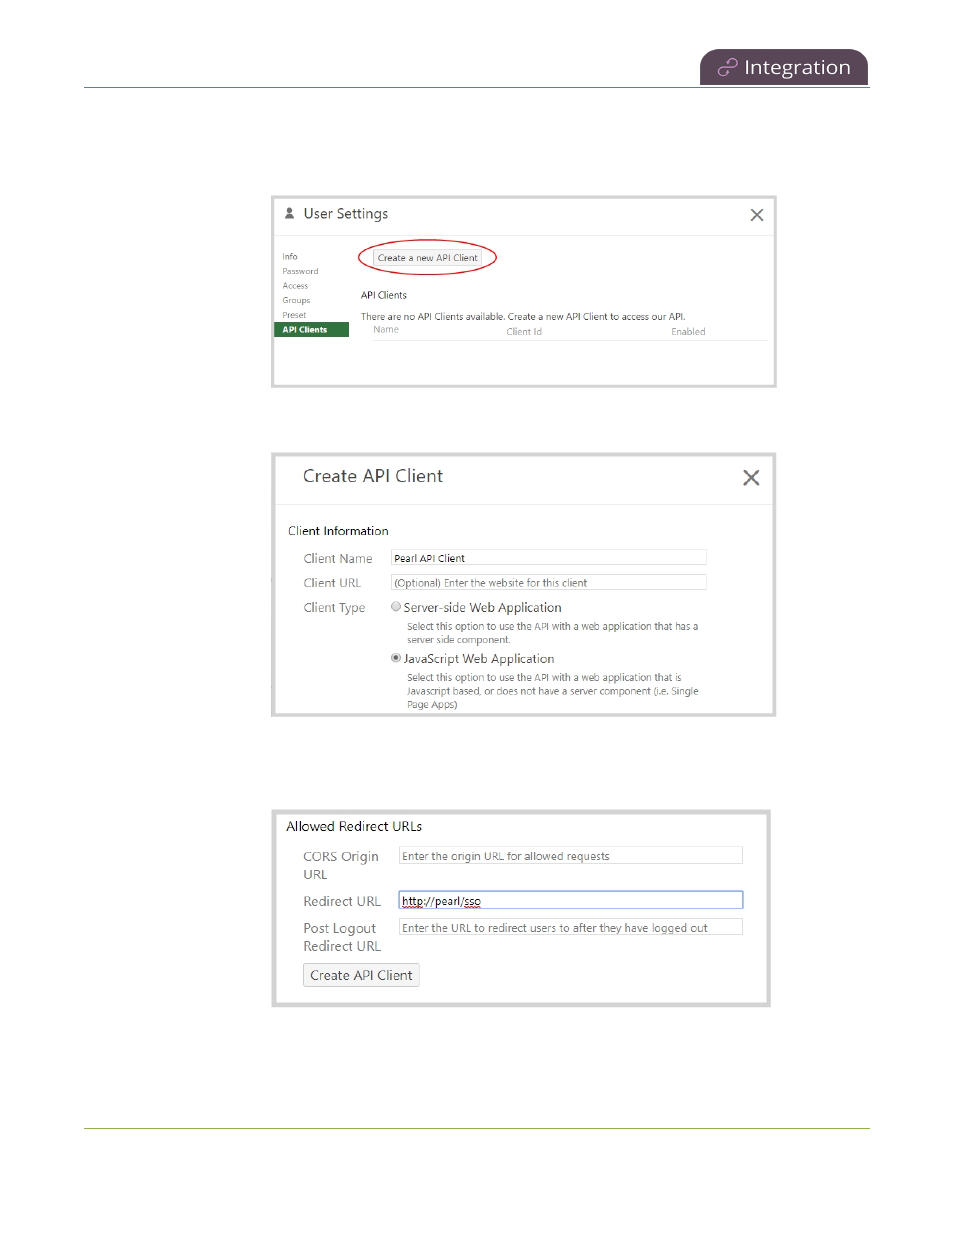The image size is (954, 1235).
Task: Click the Create a new API Client button
Action: pyautogui.click(x=427, y=258)
